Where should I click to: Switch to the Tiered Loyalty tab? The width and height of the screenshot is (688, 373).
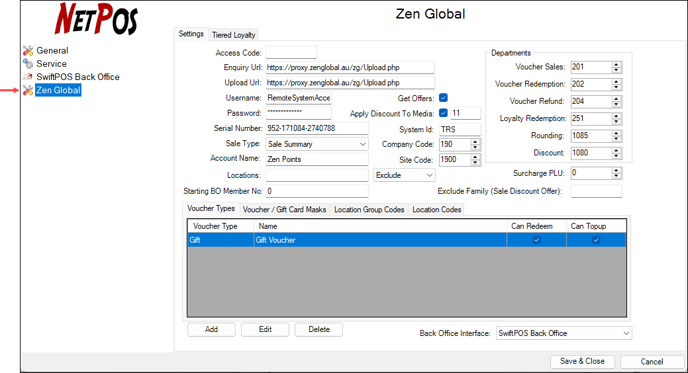(233, 35)
